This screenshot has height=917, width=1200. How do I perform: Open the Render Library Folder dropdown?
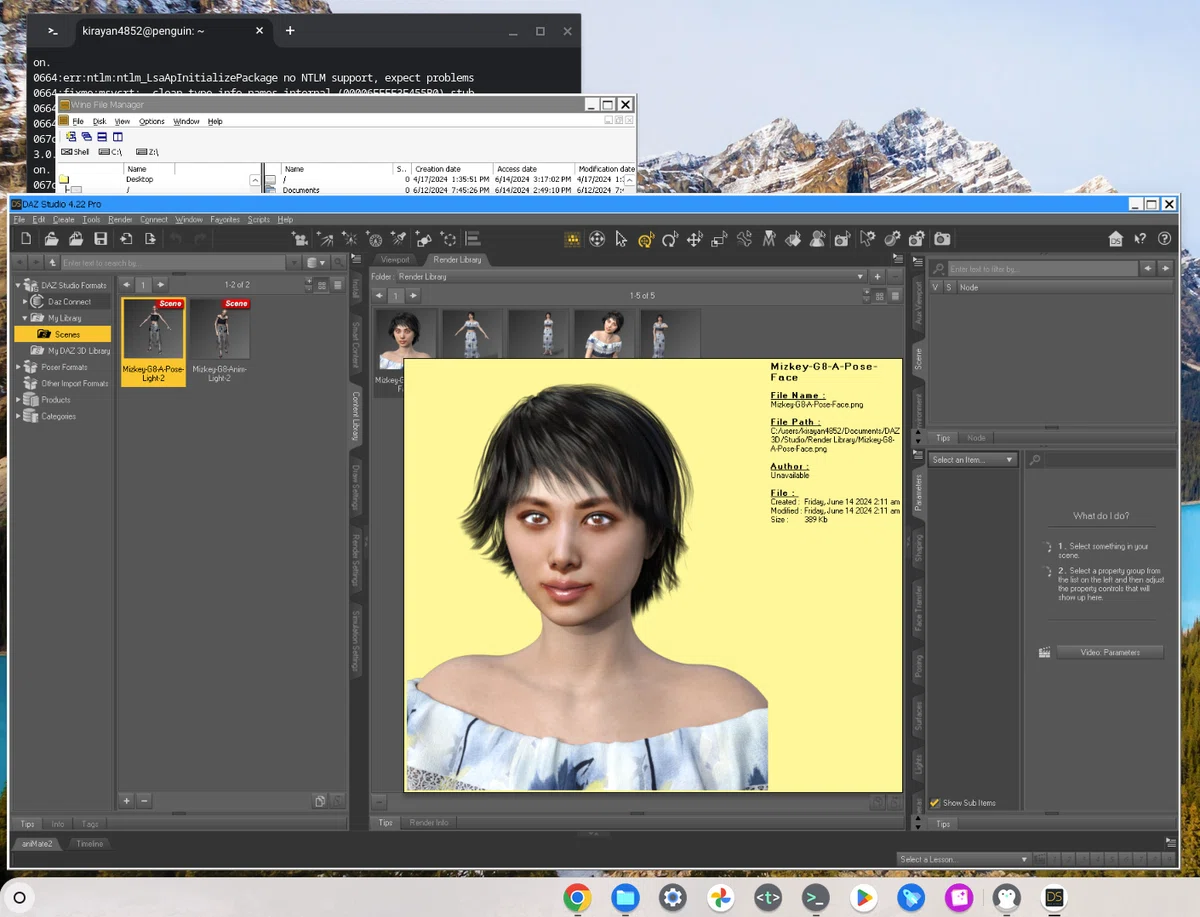click(x=632, y=276)
